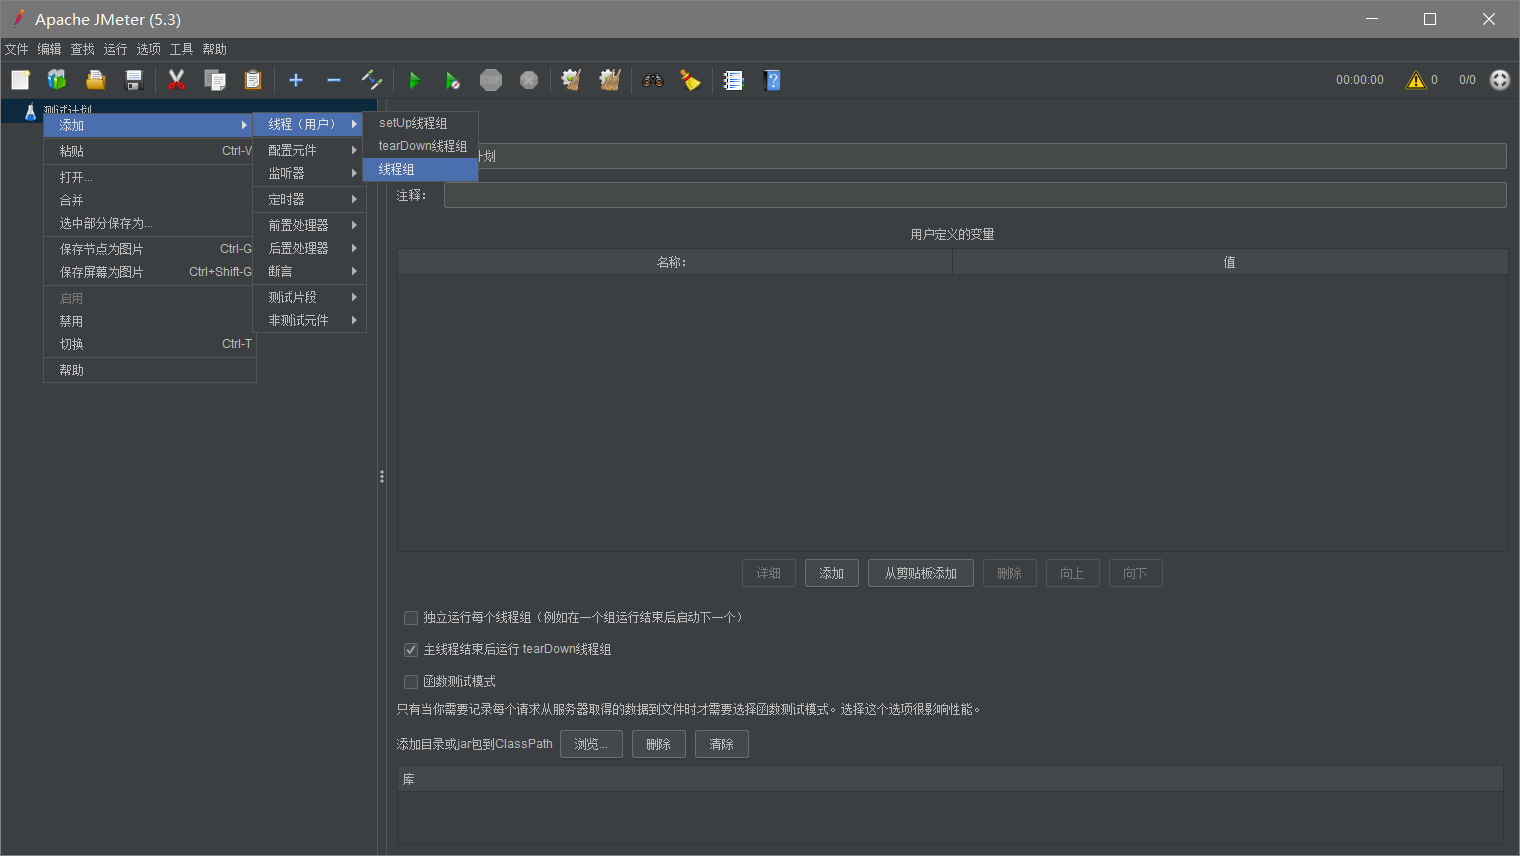Click the Shutdown test icon

(x=529, y=80)
